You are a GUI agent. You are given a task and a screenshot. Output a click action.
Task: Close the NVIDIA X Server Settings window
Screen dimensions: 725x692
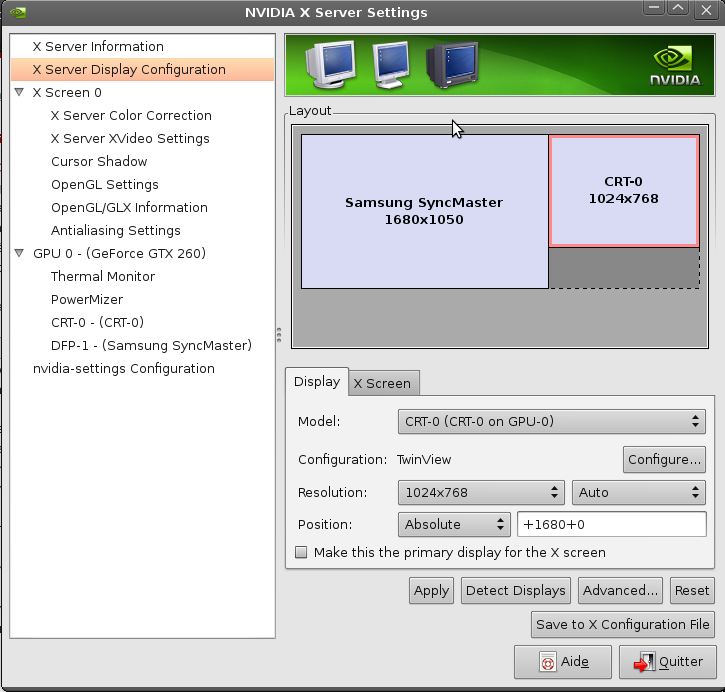point(706,9)
